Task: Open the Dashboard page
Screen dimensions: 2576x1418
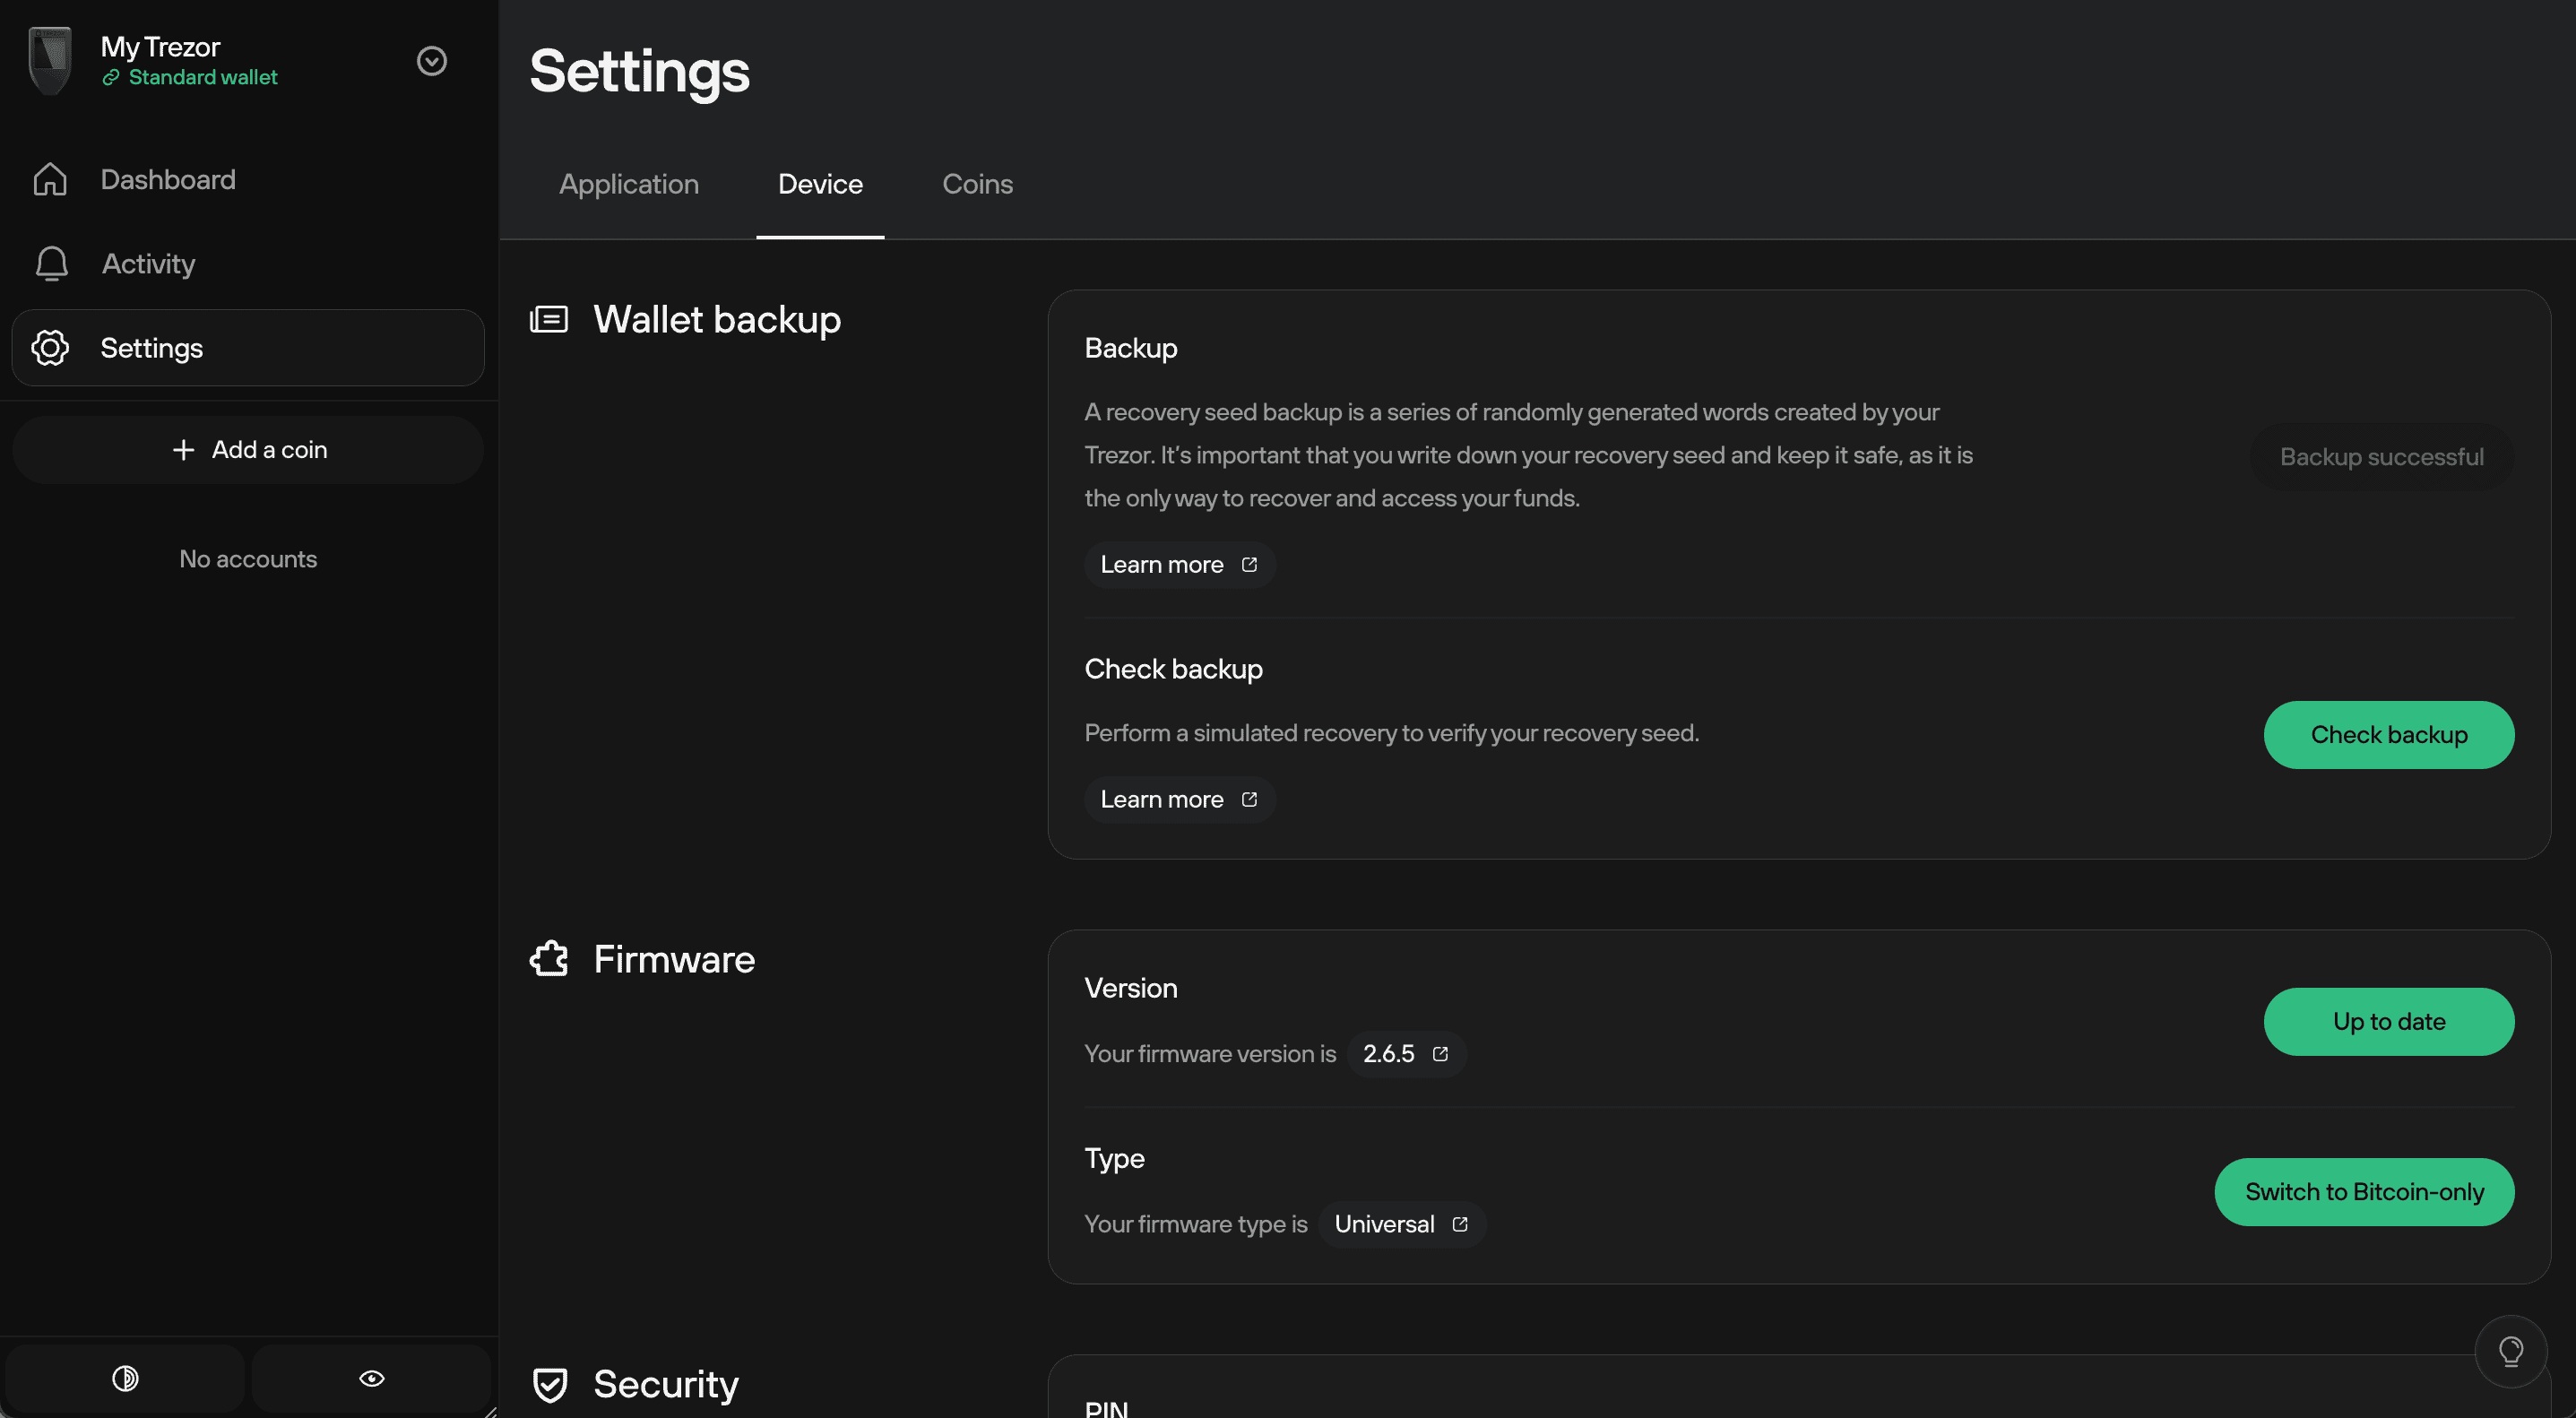Action: pos(168,180)
